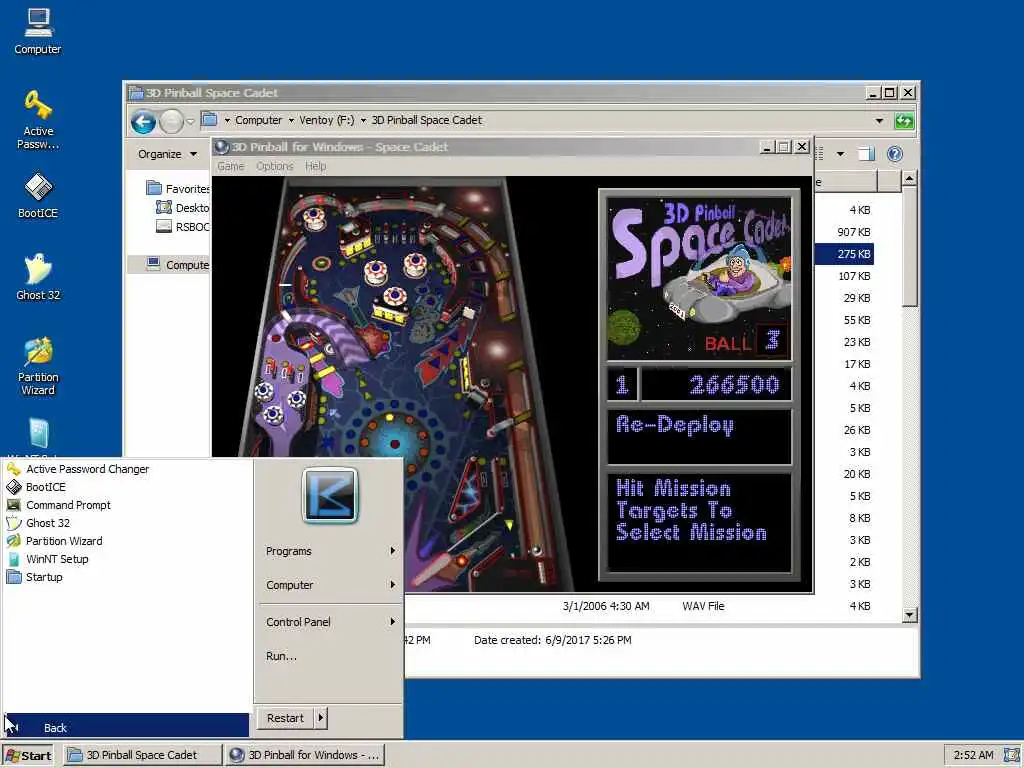Click the Explorer help question mark icon
The image size is (1024, 768).
point(895,153)
